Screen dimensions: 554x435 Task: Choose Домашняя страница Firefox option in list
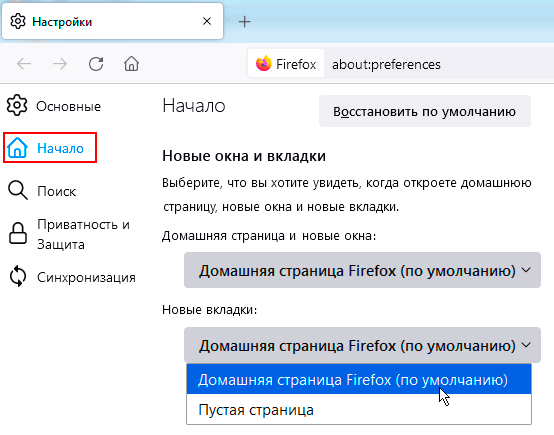[359, 379]
